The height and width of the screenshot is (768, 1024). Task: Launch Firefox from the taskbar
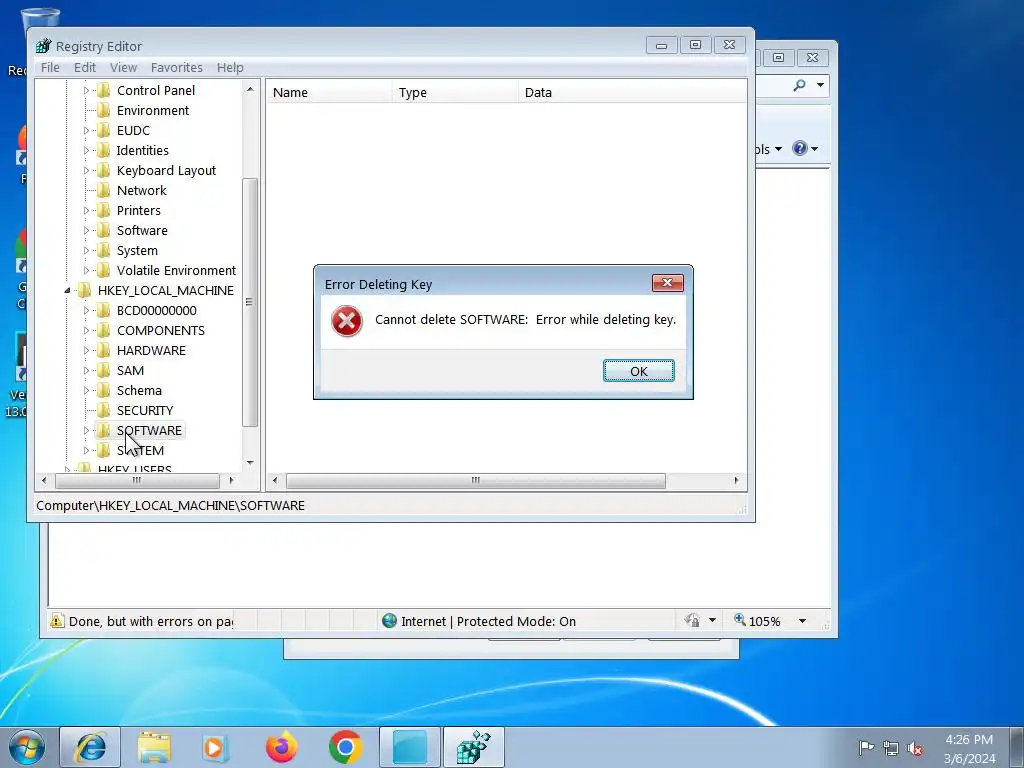coord(281,747)
